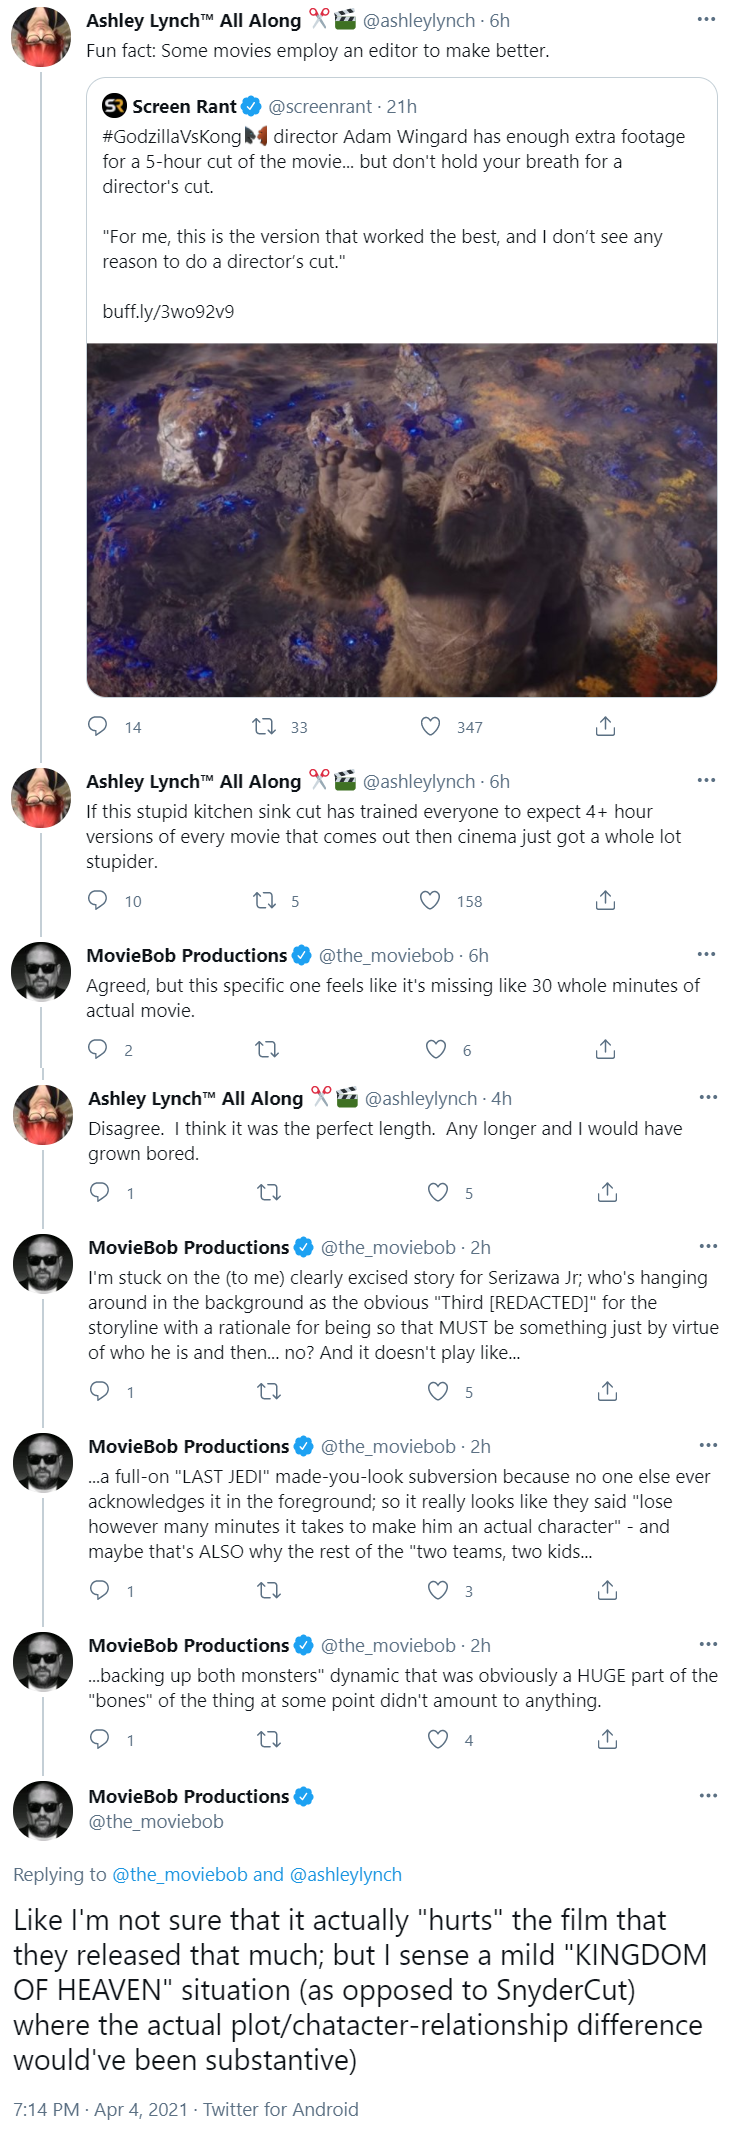Click the #GodzillaVsKong hashtag
Screen dimensions: 730x2135
point(172,136)
